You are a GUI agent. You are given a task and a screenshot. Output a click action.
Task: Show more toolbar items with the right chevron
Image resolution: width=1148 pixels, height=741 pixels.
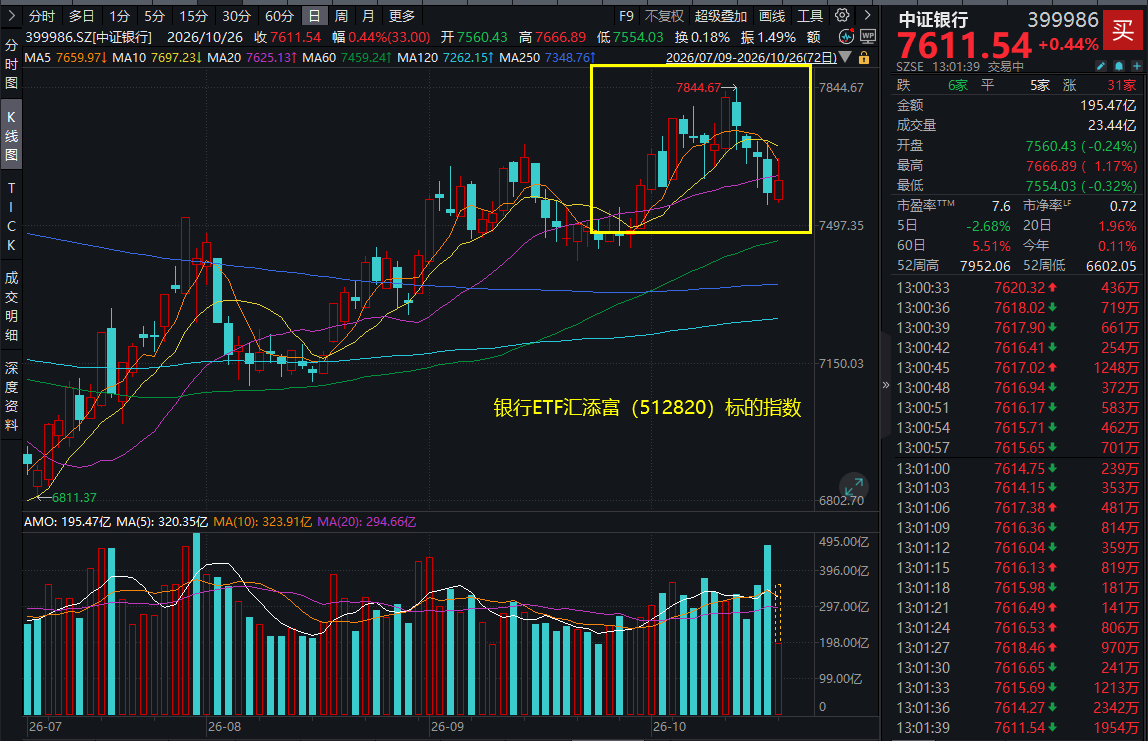[x=868, y=15]
